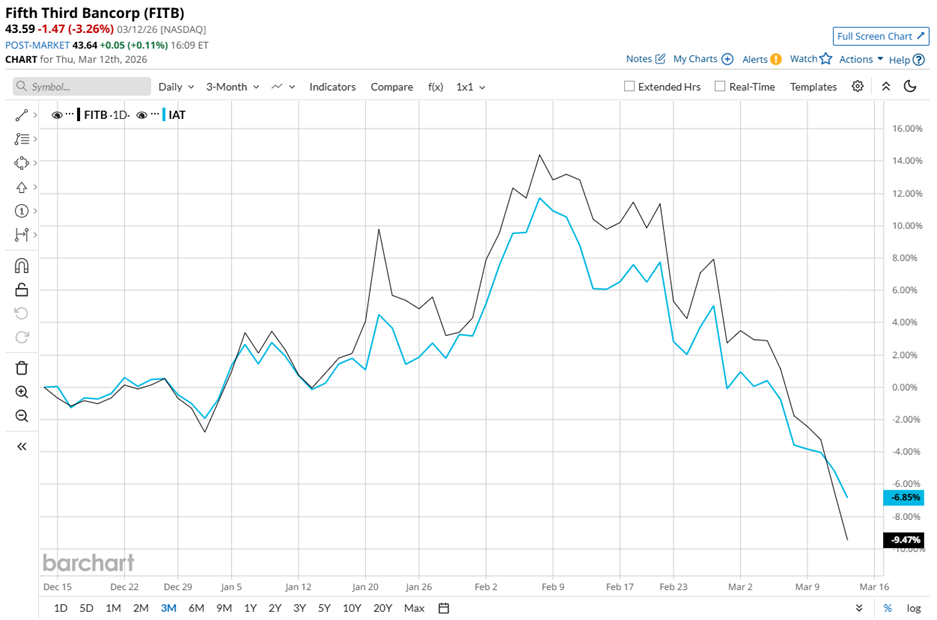Click the Full Screen Chart button
Viewport: 937px width, 620px height.
click(880, 36)
